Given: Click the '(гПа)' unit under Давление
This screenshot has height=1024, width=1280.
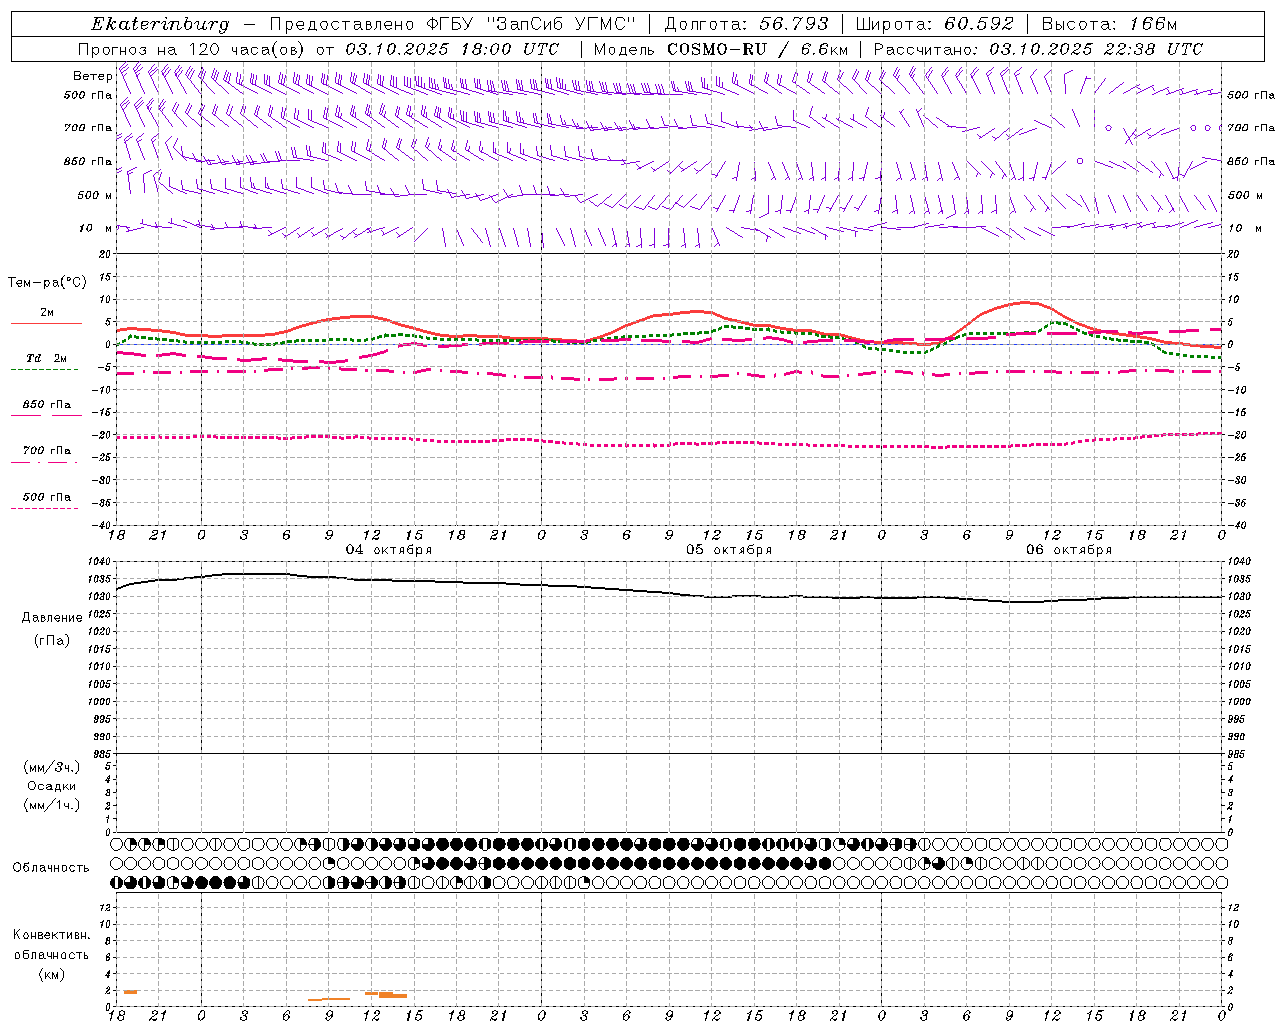Looking at the screenshot, I should pos(51,640).
